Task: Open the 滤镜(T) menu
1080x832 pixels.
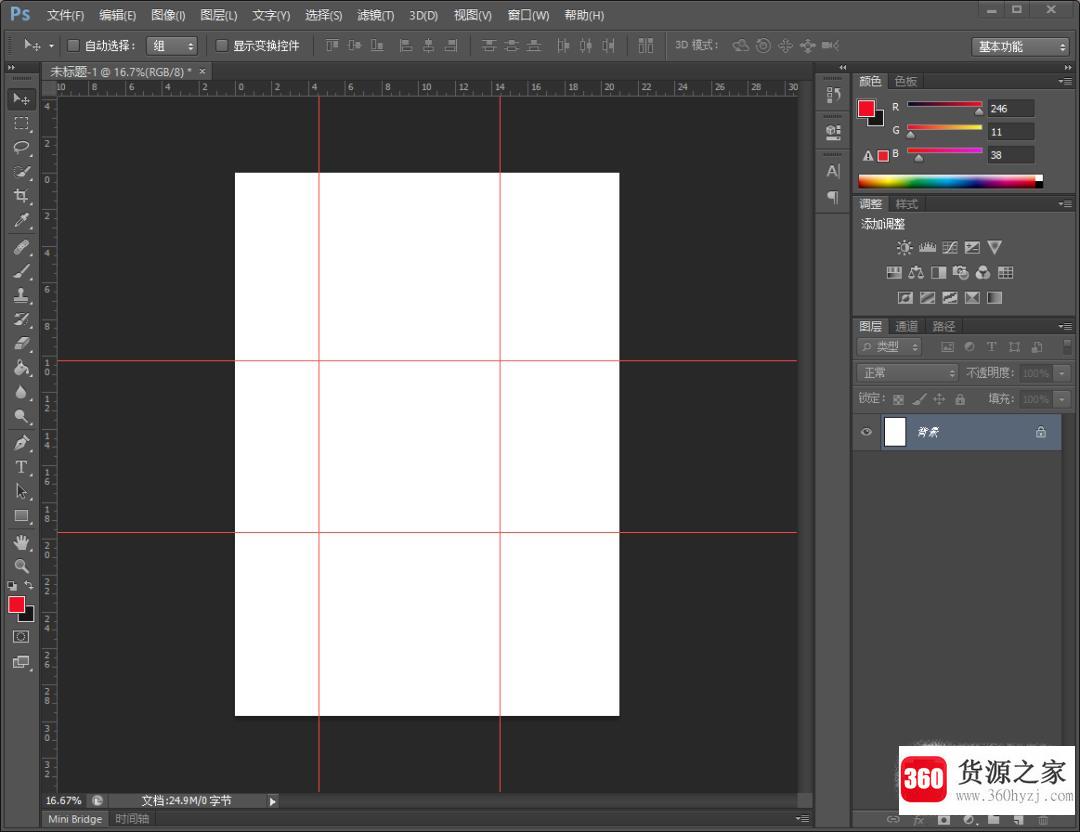Action: pos(375,15)
